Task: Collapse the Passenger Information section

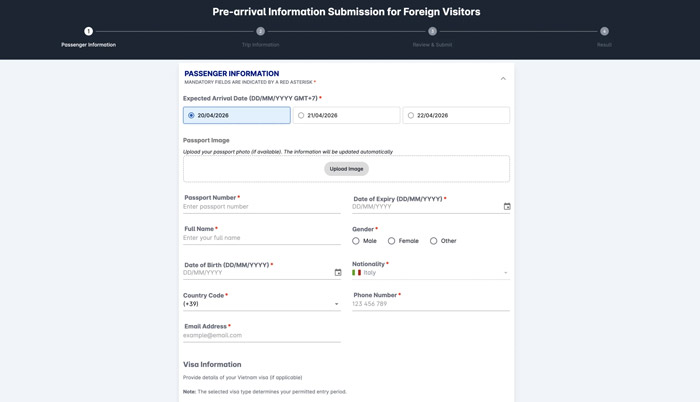Action: (x=503, y=78)
